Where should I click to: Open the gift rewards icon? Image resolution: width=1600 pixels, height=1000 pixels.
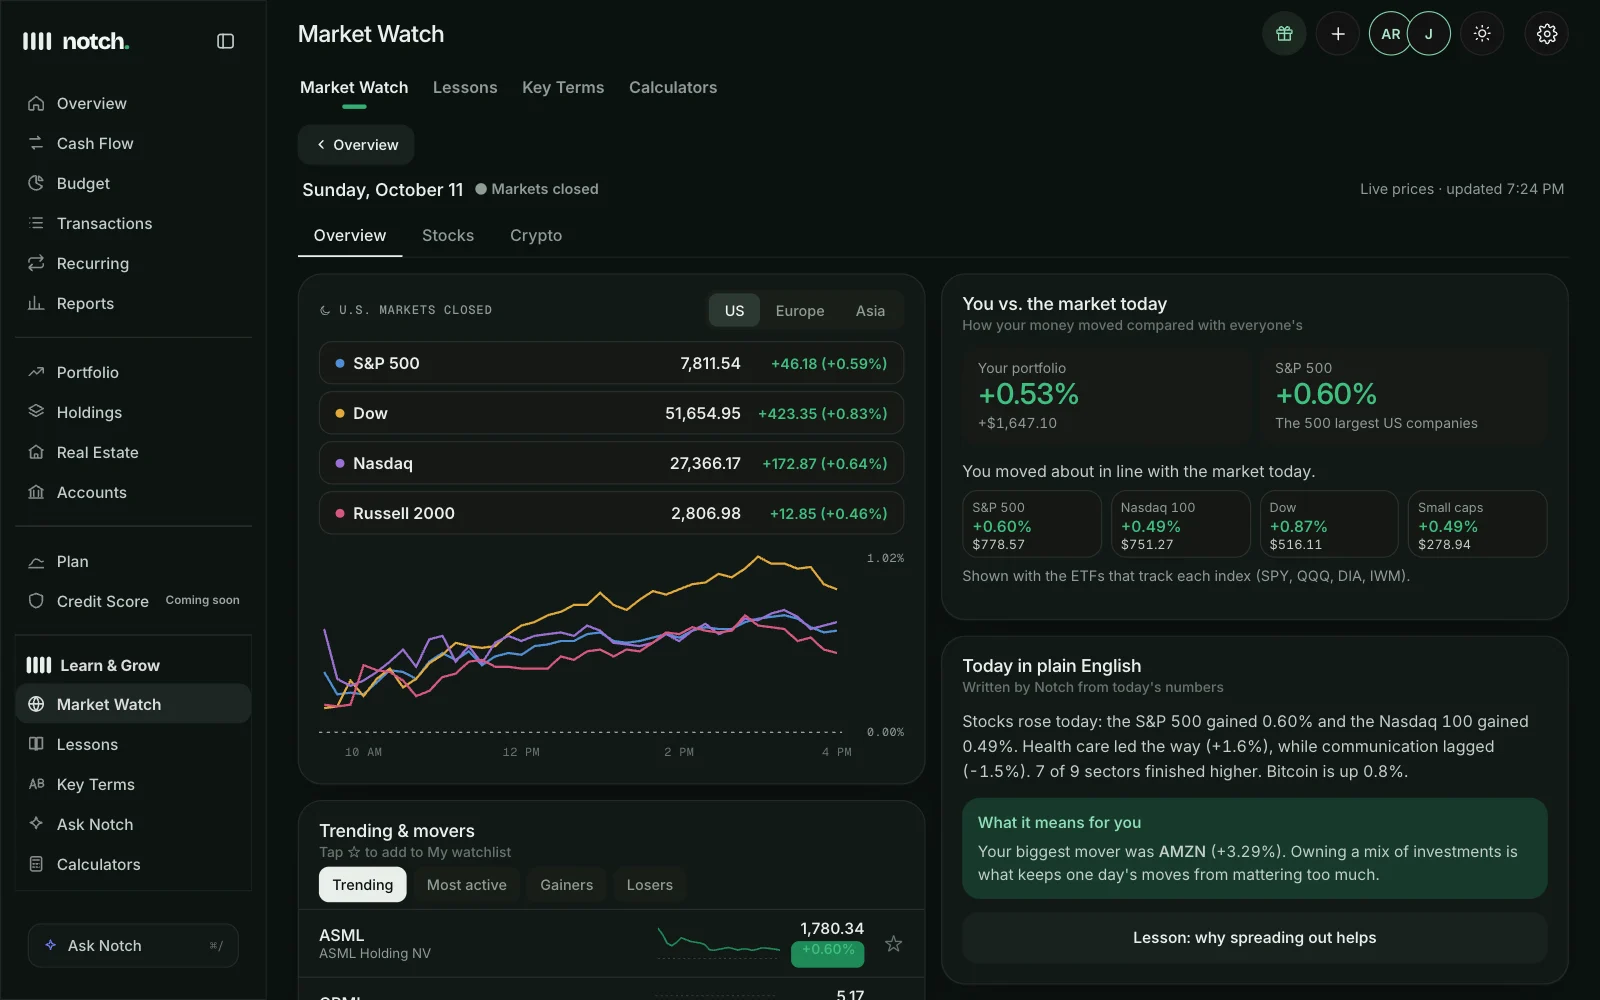(1284, 34)
